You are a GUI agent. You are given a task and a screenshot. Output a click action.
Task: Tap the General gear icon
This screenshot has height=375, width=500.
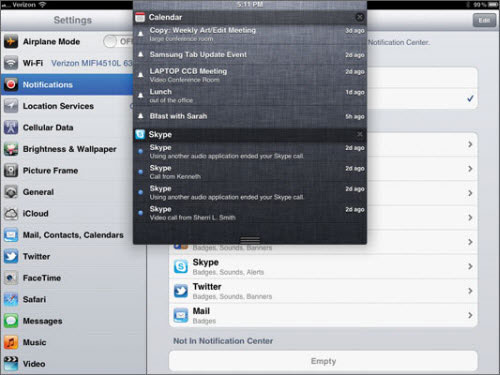point(11,192)
